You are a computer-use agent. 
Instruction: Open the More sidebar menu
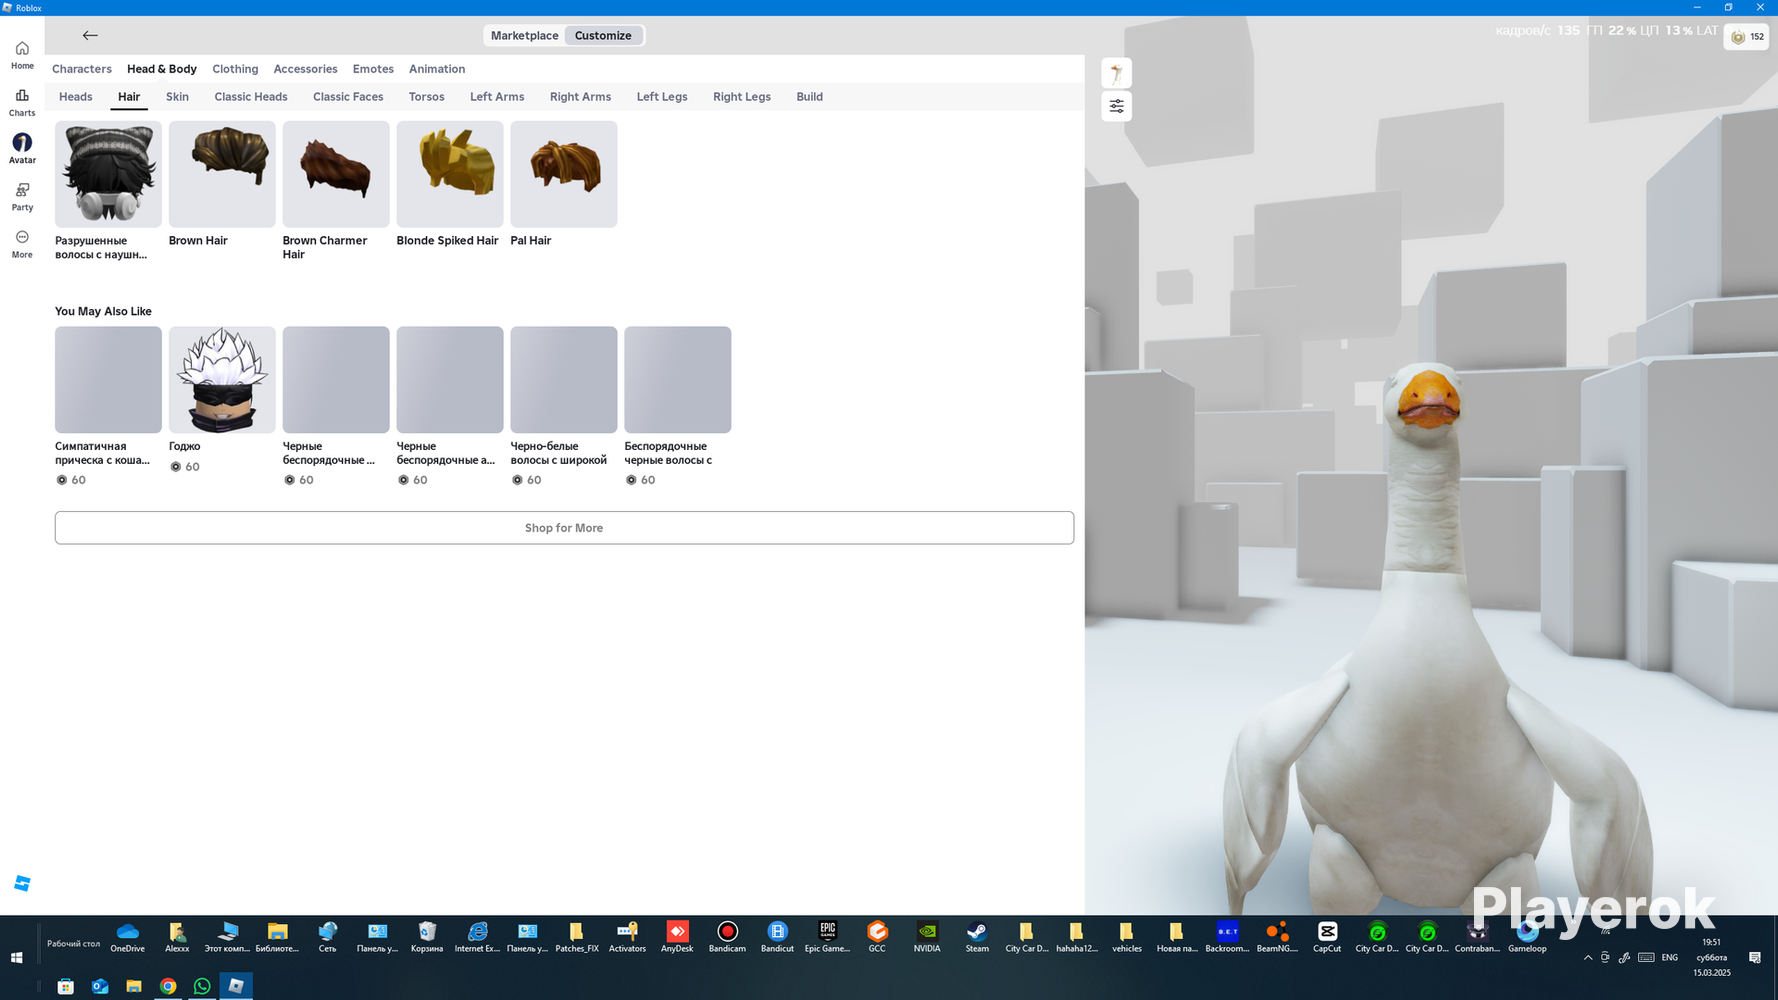pos(22,244)
